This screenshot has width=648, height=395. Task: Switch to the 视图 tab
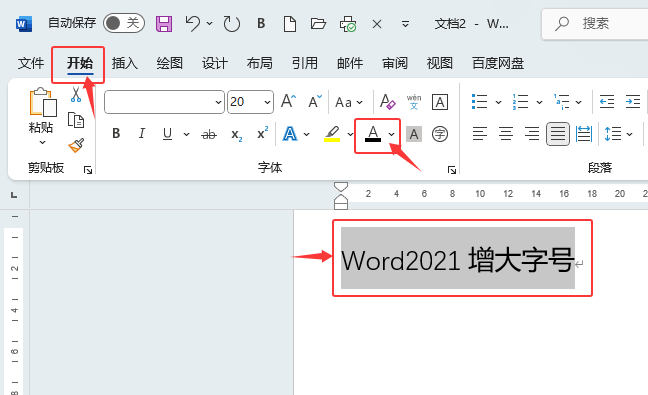coord(440,63)
